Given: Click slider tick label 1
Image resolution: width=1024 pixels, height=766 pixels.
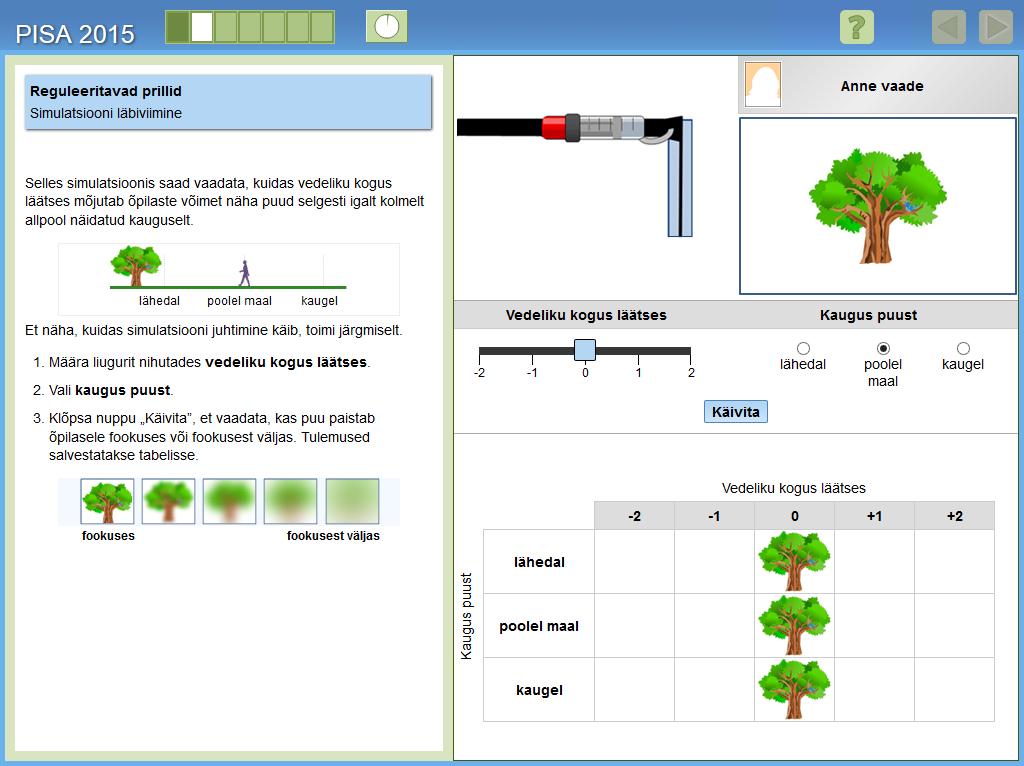Looking at the screenshot, I should coord(639,373).
